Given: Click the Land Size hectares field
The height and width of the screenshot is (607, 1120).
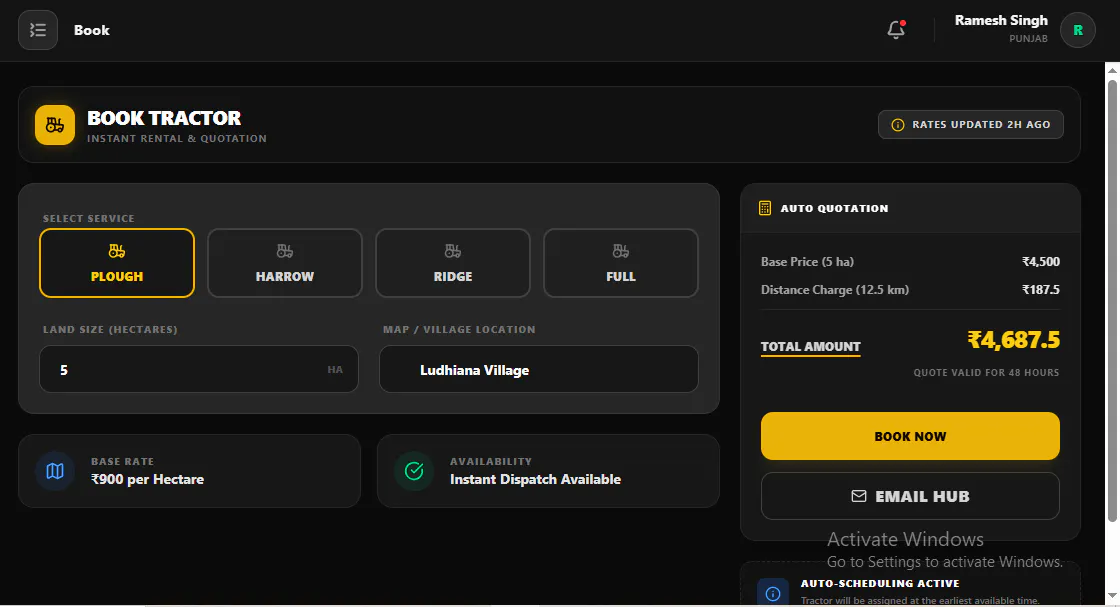Looking at the screenshot, I should coord(199,369).
